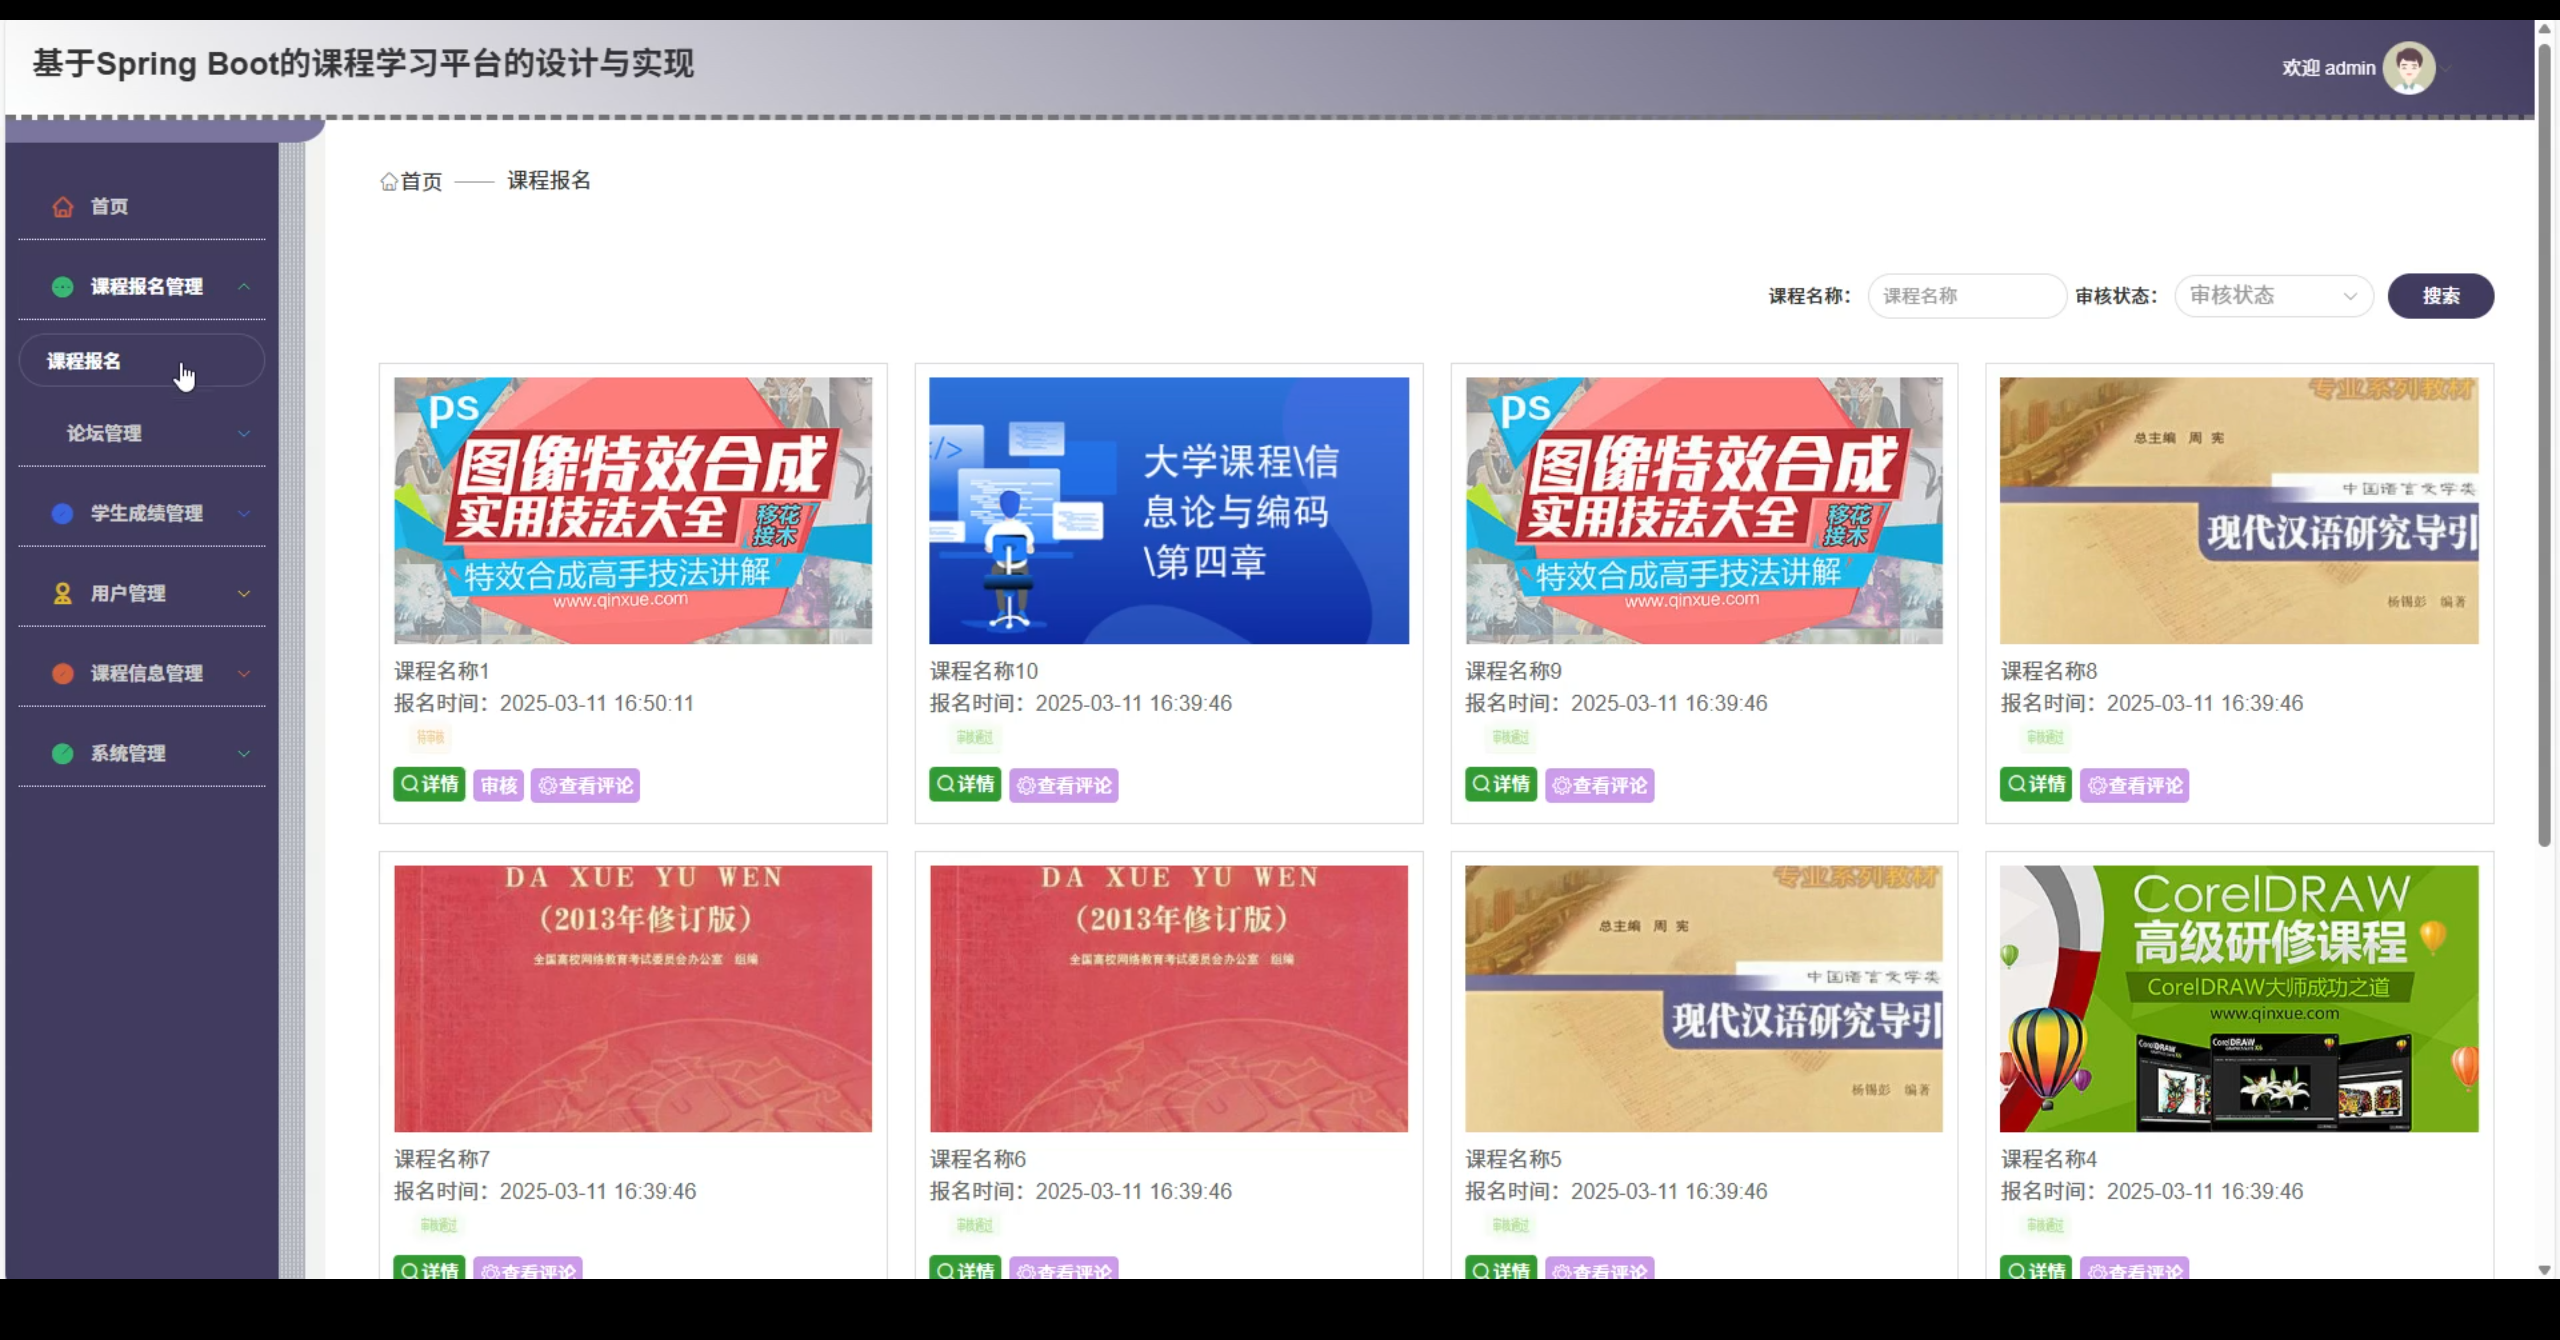This screenshot has height=1340, width=2560.
Task: Select the 课程报名 submenu item
Action: point(84,361)
